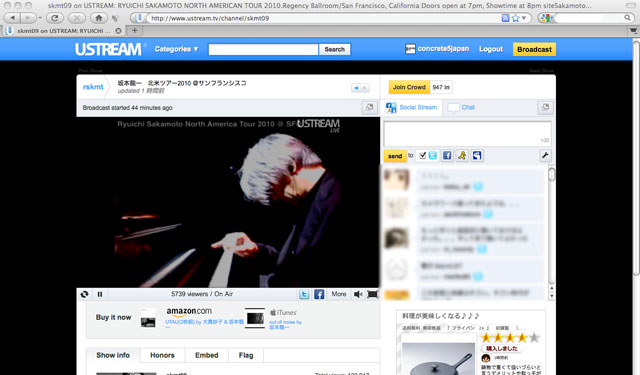Share stream via Twitter icon under video
This screenshot has height=375, width=640.
pyautogui.click(x=304, y=294)
